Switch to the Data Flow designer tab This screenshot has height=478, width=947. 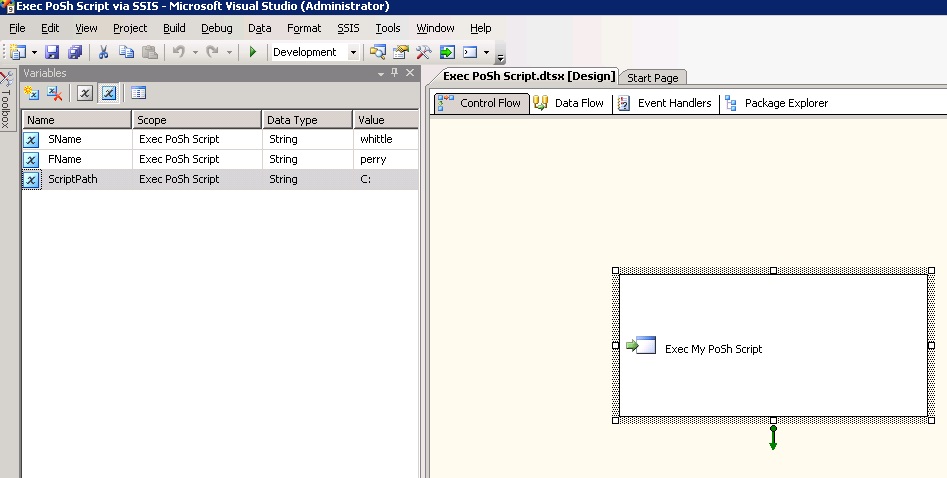[570, 103]
